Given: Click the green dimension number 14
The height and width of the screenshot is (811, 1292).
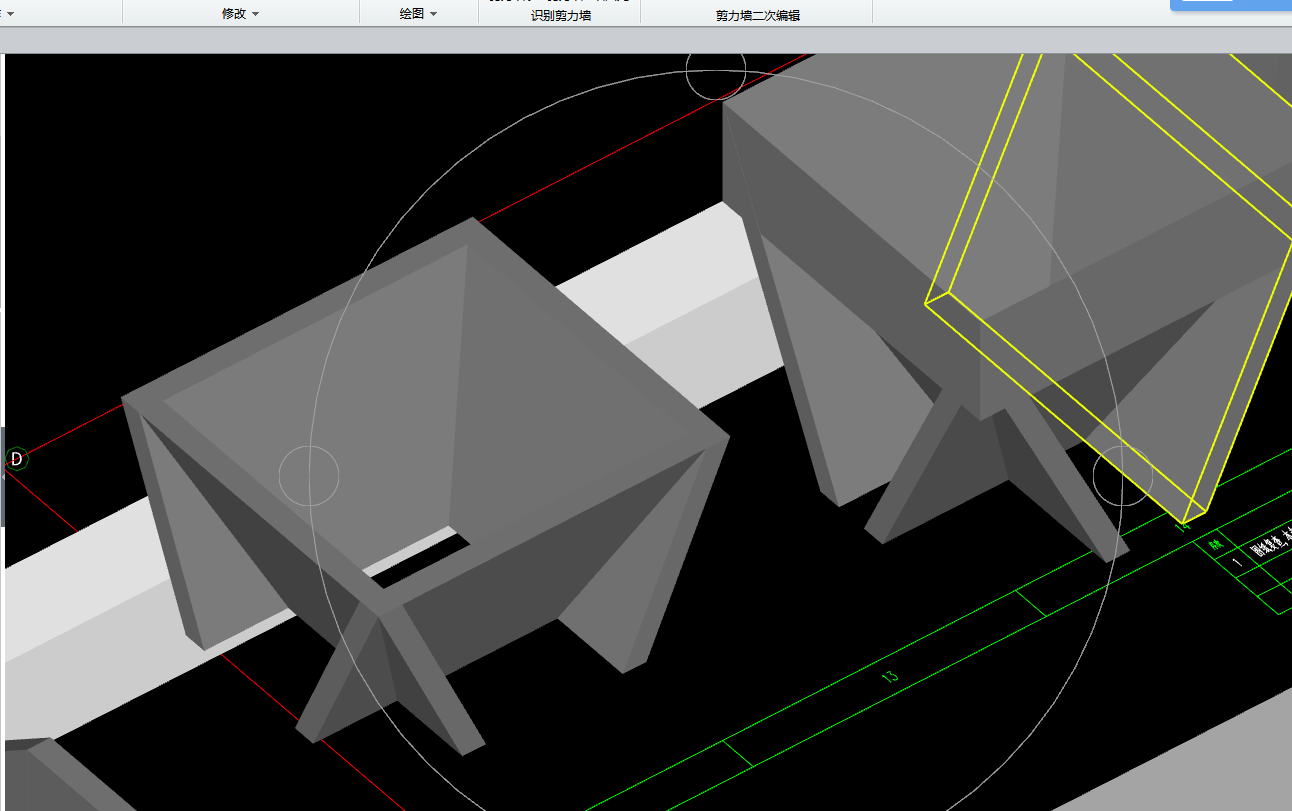Looking at the screenshot, I should coord(1183,522).
